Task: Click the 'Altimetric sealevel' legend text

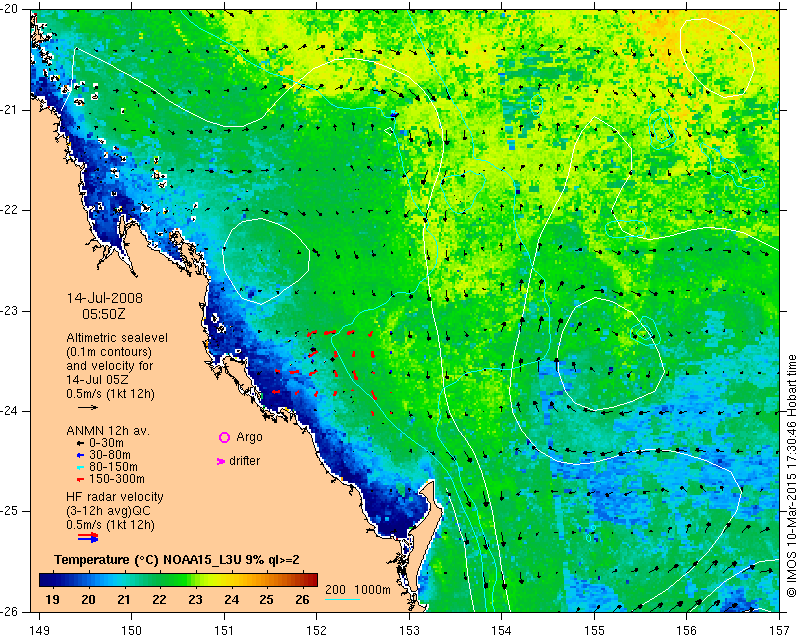Action: (117, 338)
